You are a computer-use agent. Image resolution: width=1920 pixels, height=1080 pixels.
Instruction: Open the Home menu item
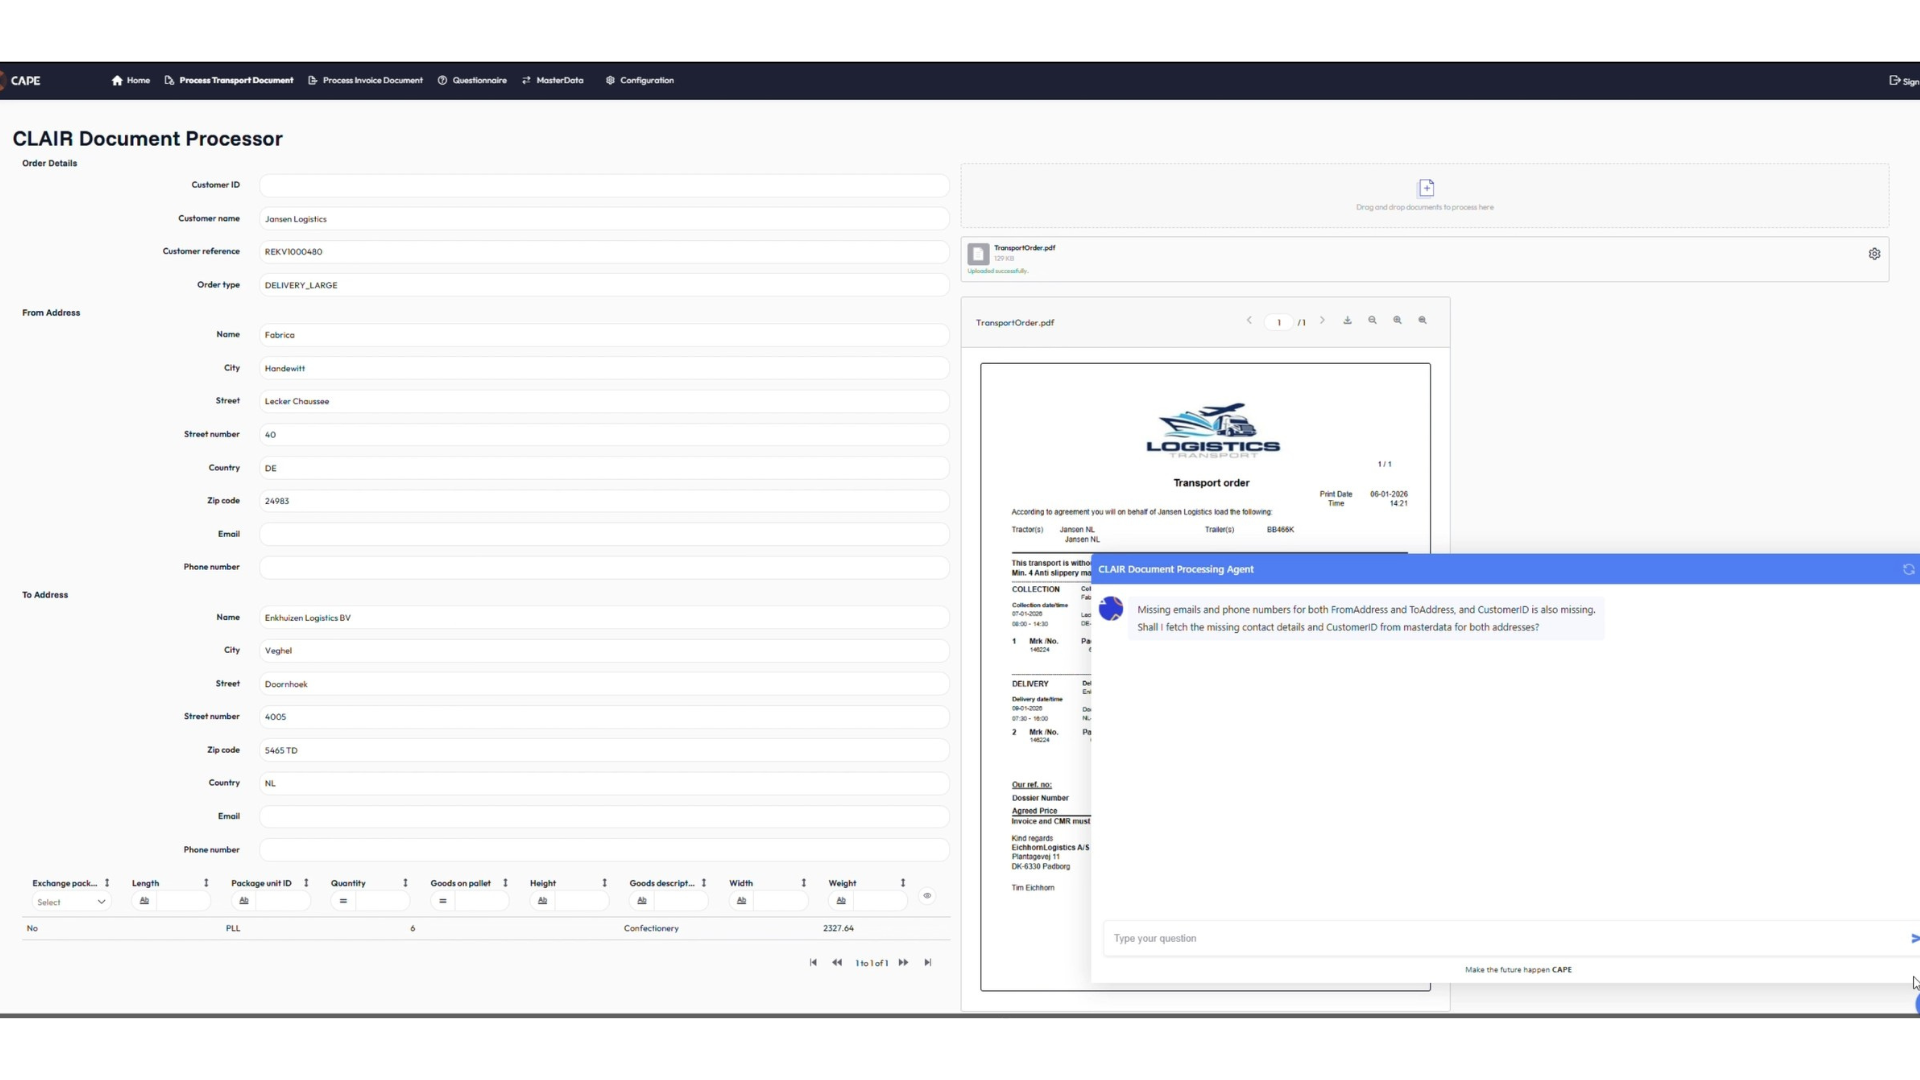click(x=131, y=80)
